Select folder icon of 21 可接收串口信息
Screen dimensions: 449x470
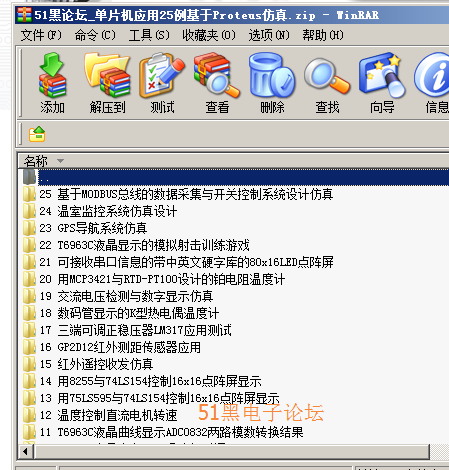coord(29,262)
